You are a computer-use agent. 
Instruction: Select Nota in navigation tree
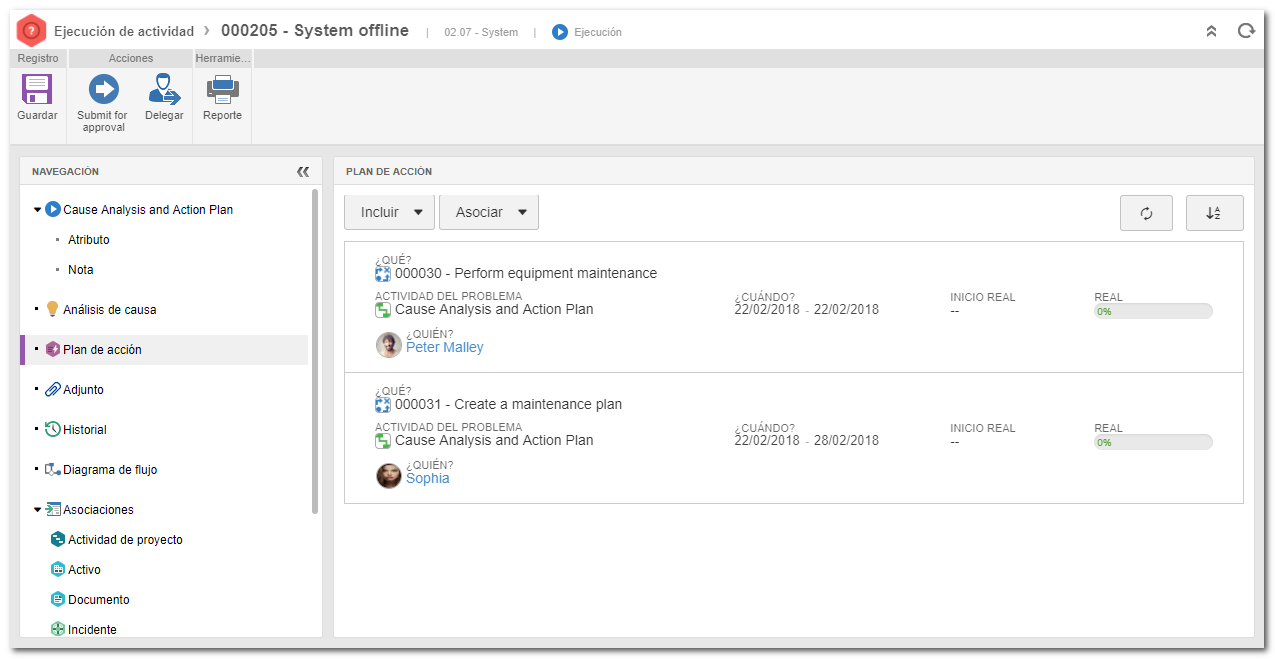[81, 270]
